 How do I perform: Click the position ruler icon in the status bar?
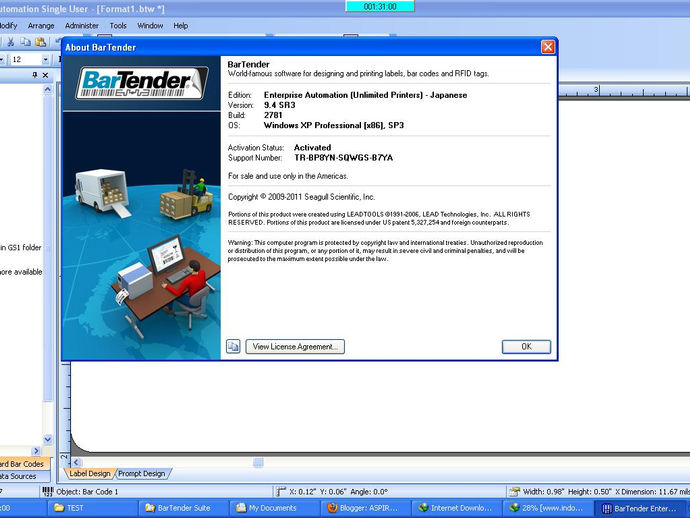(x=280, y=491)
